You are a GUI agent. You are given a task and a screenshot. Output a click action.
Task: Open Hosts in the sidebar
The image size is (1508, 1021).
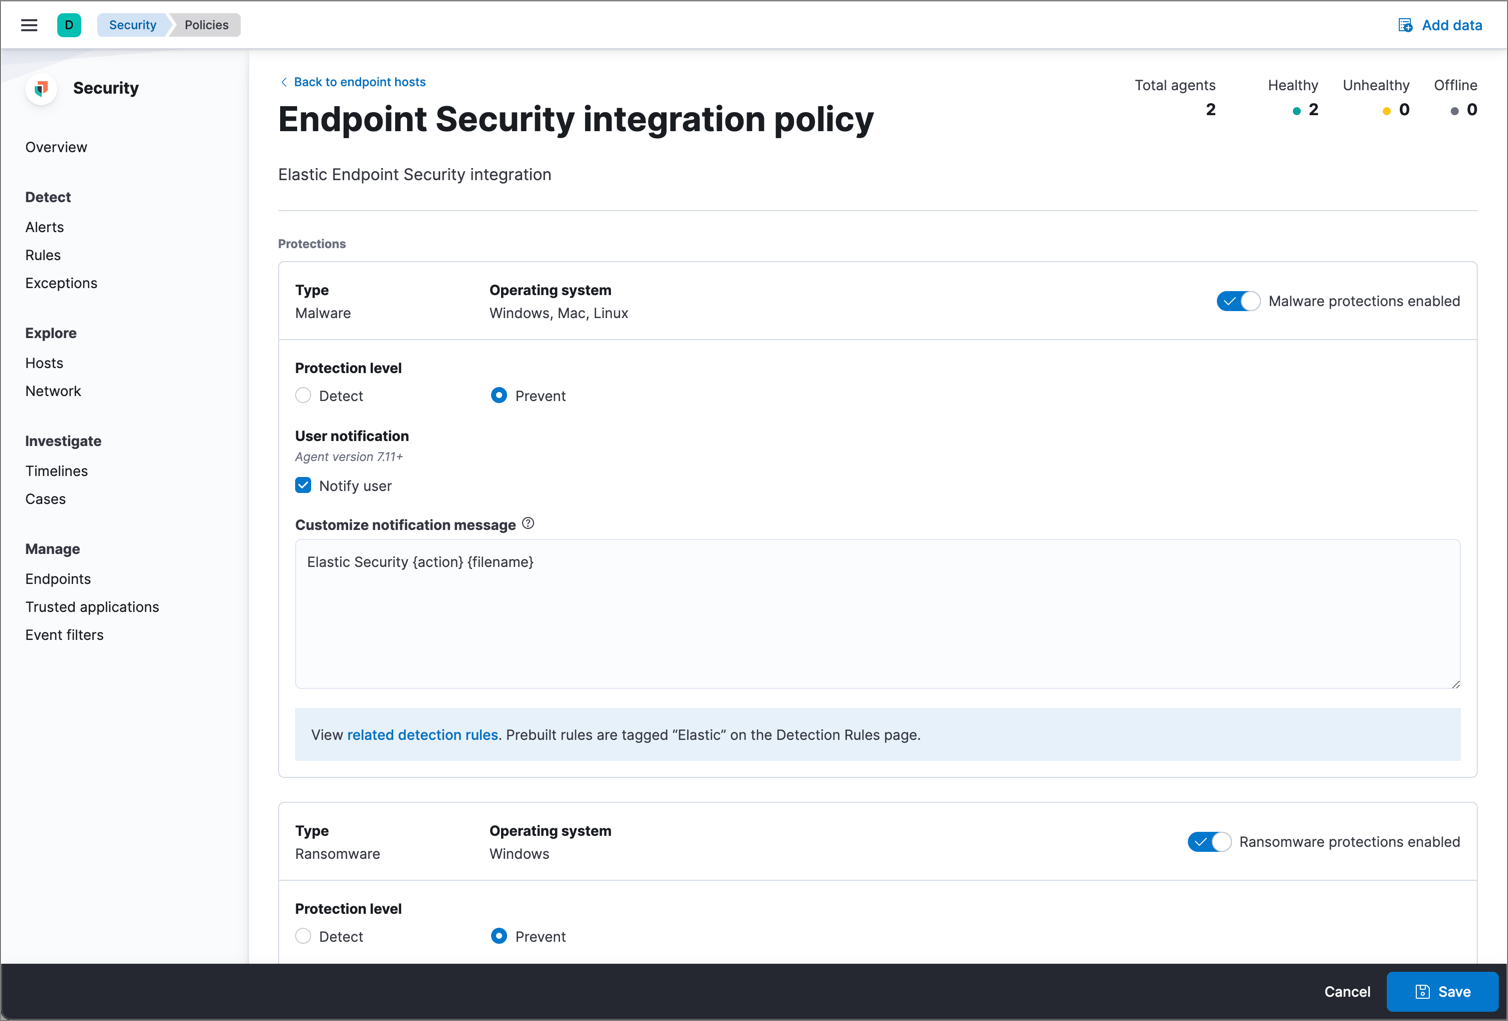tap(44, 363)
